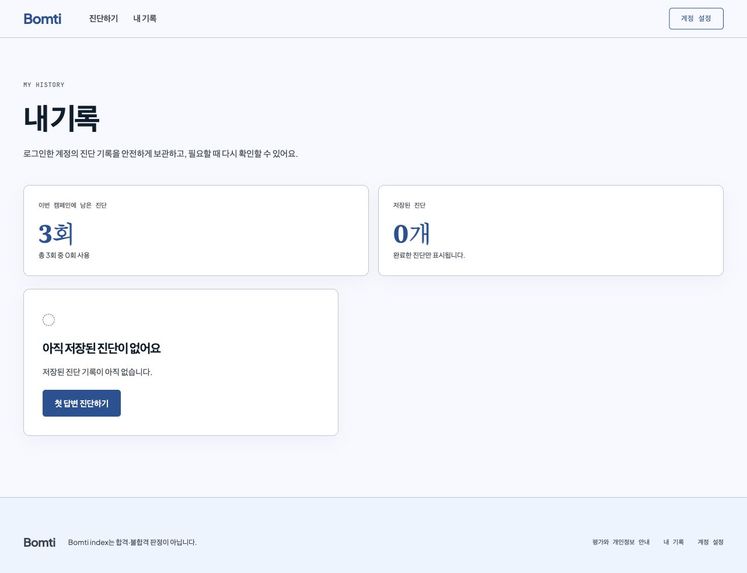Click the circle icon in empty-state card

49,320
